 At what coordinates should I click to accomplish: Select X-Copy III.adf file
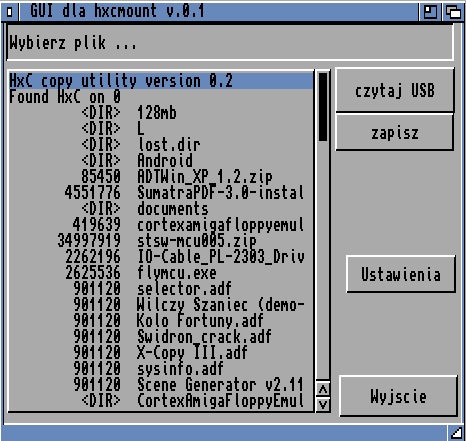pos(161,353)
